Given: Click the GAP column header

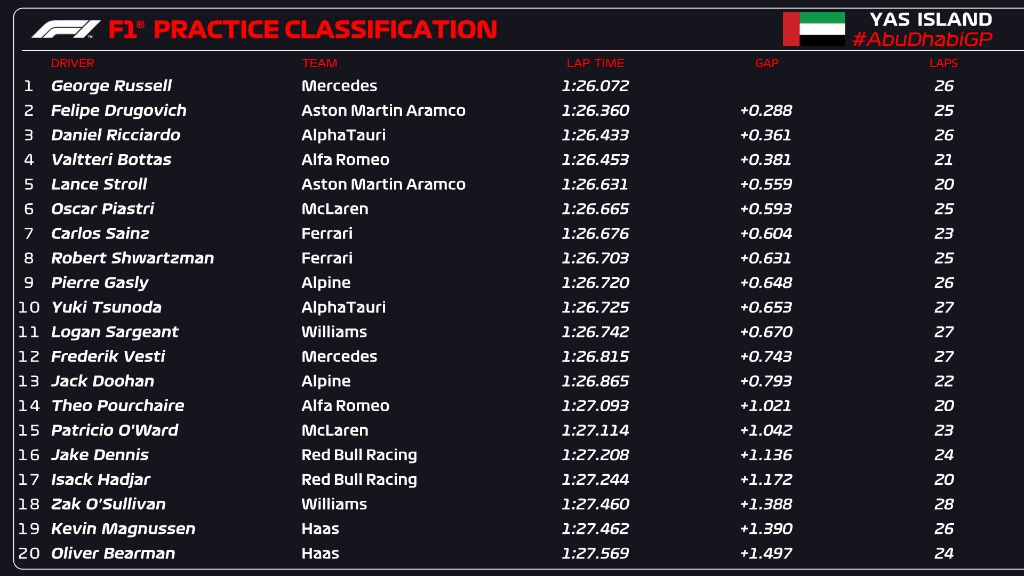Looking at the screenshot, I should click(x=767, y=63).
